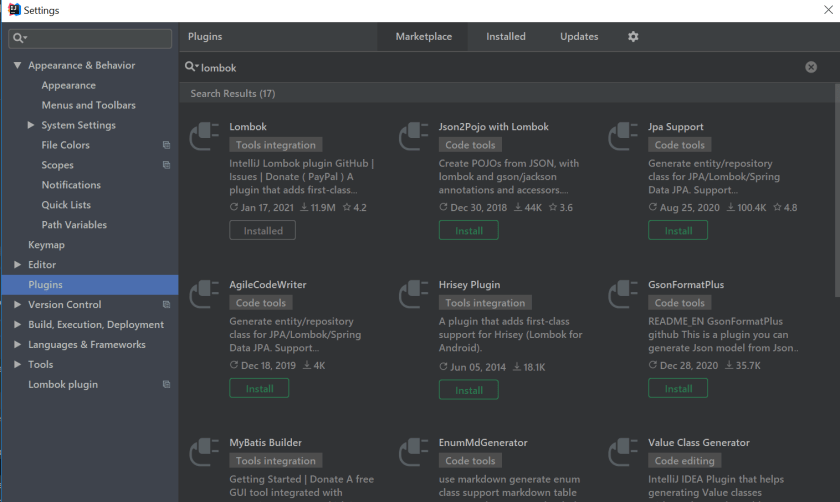This screenshot has height=502, width=840.
Task: Install the Hrisey Plugin
Action: tap(469, 390)
